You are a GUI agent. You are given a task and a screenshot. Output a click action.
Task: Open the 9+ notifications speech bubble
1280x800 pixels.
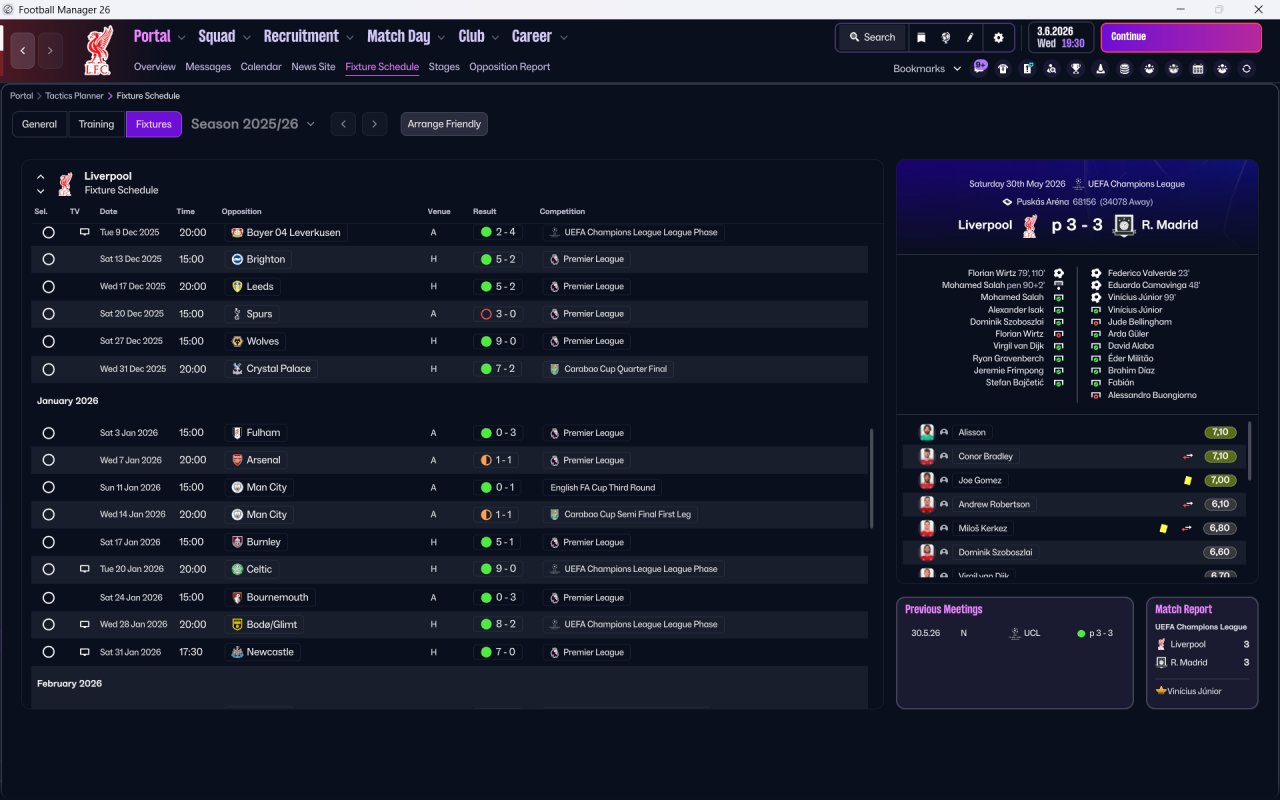point(980,68)
